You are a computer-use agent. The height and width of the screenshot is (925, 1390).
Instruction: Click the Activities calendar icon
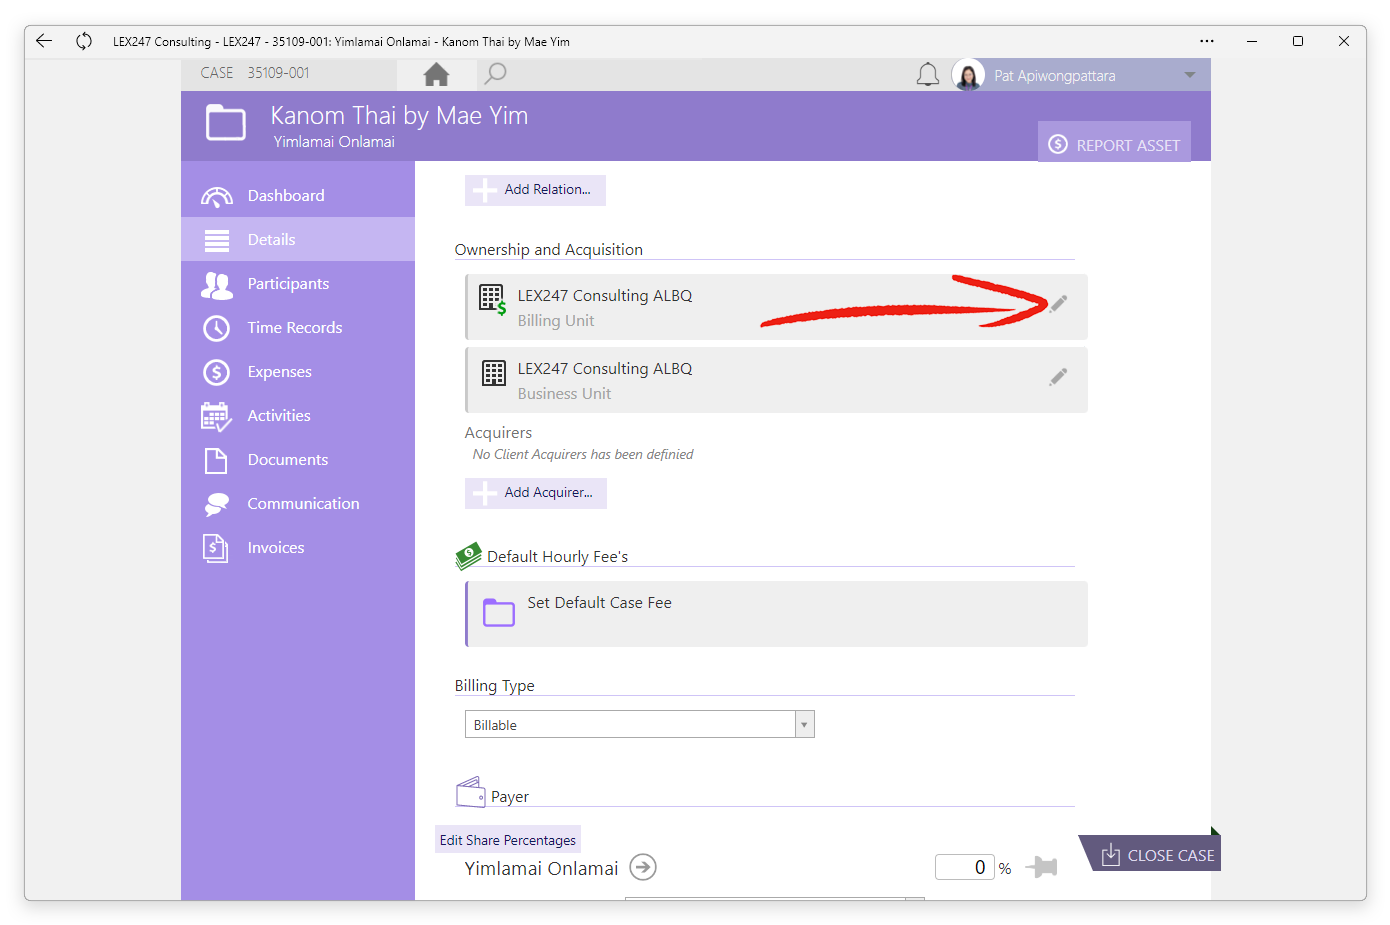217,416
